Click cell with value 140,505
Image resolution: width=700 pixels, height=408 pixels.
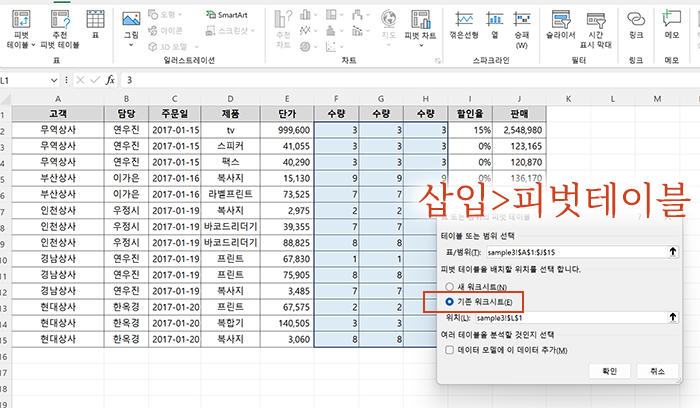click(x=287, y=323)
